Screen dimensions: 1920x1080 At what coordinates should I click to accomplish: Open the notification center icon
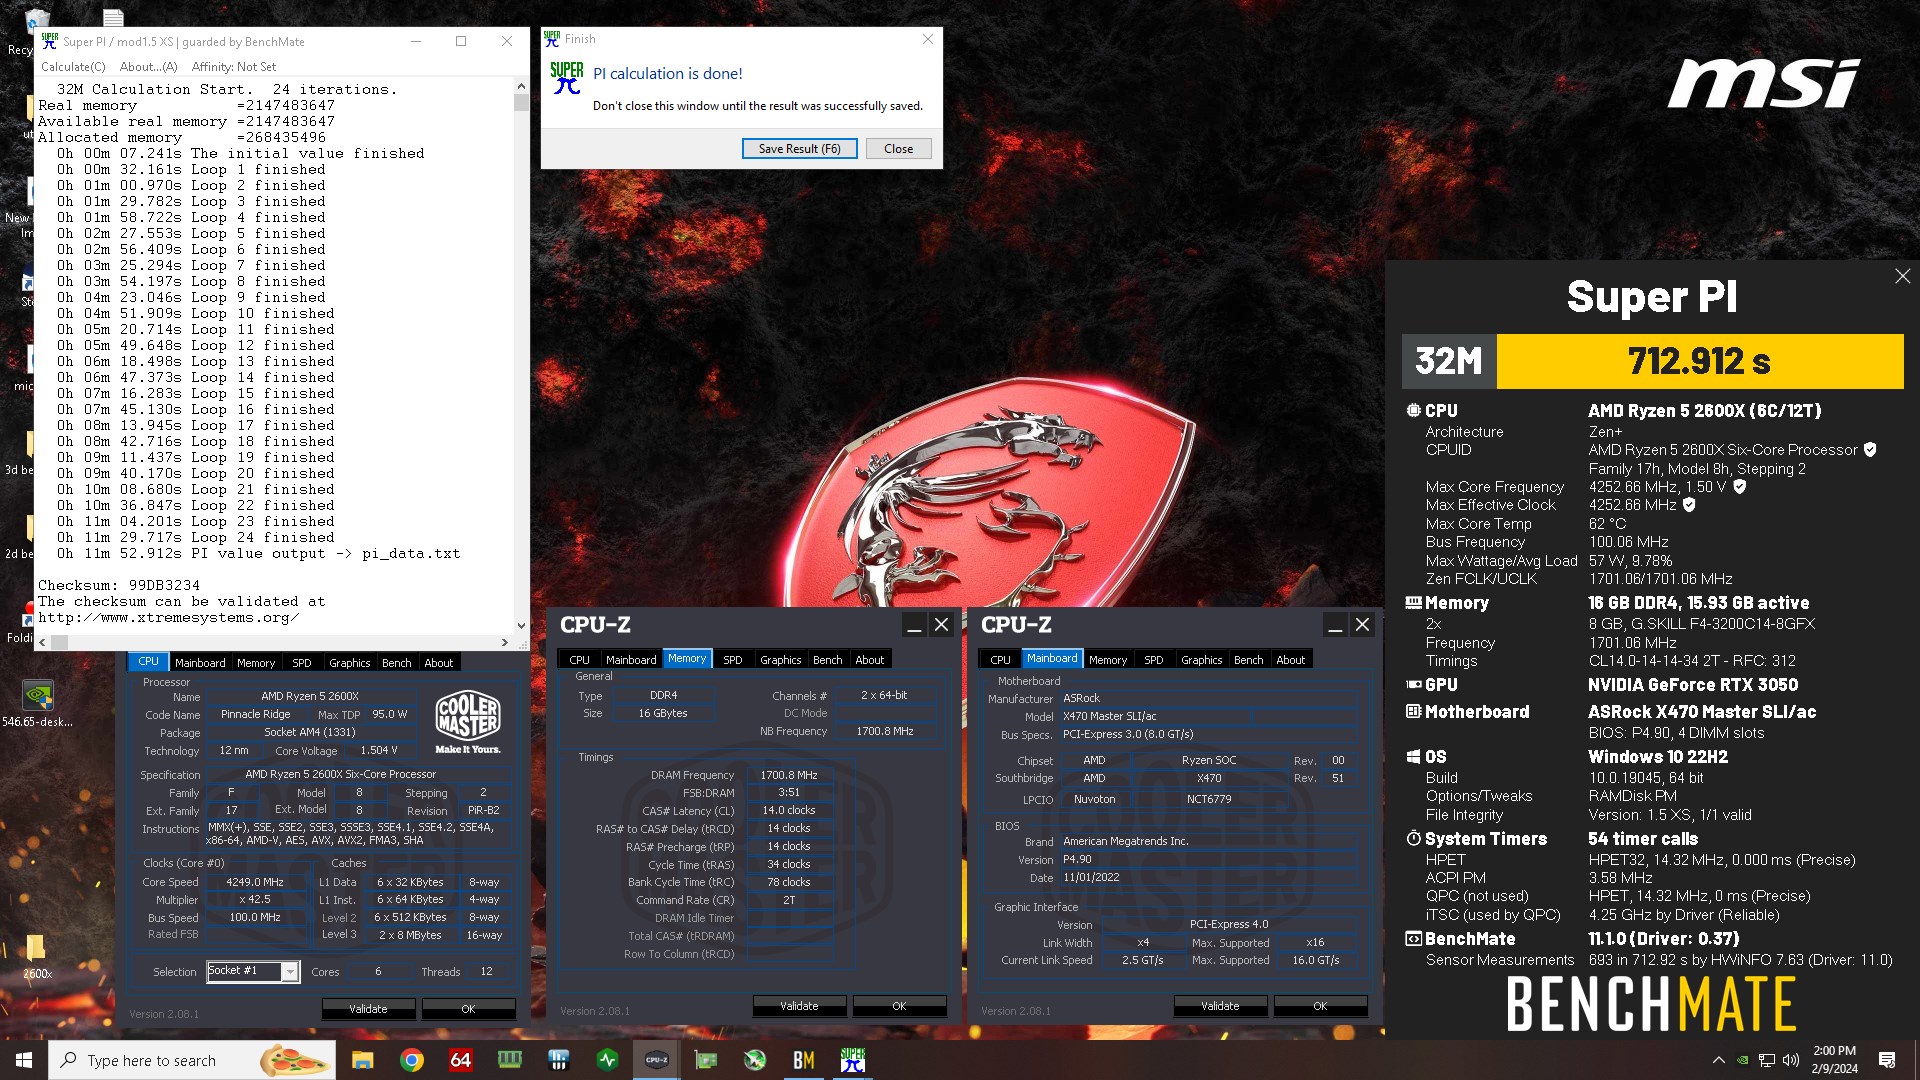(x=1887, y=1060)
